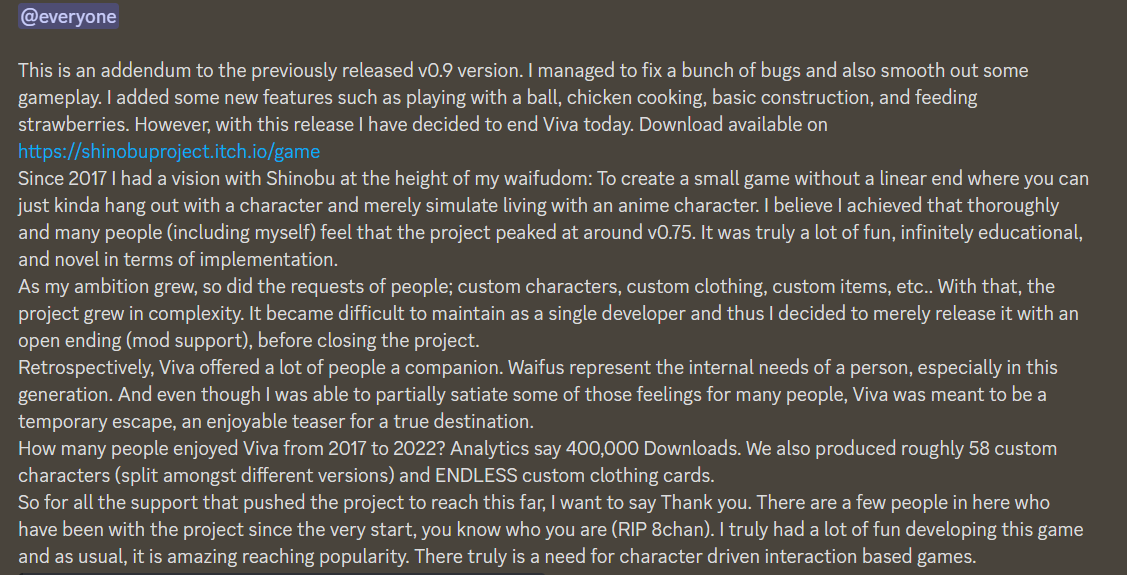Open the shinobuproject.itch.io/game link

[x=169, y=152]
